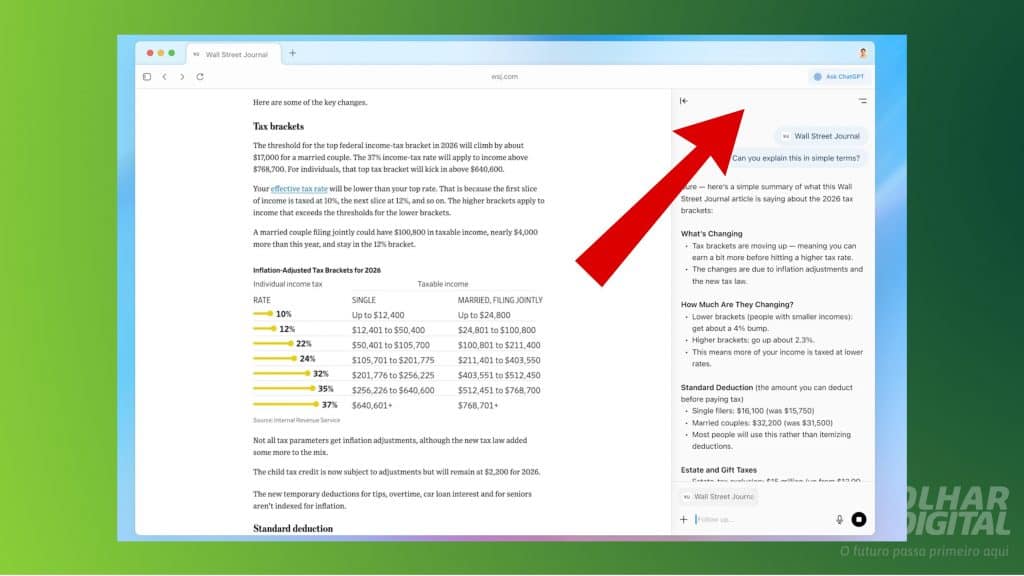
Task: Focus the Follow up message field
Action: [x=760, y=519]
